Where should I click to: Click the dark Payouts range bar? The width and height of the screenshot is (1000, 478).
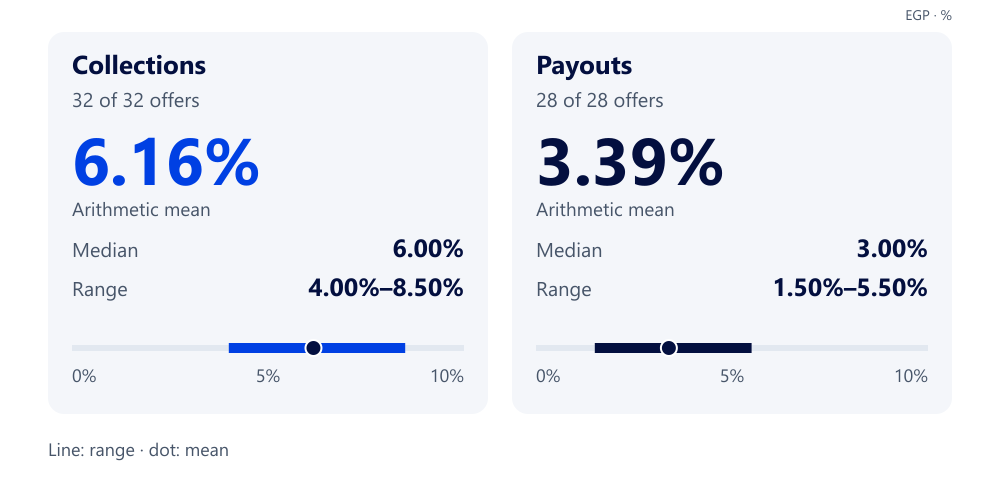pos(673,348)
